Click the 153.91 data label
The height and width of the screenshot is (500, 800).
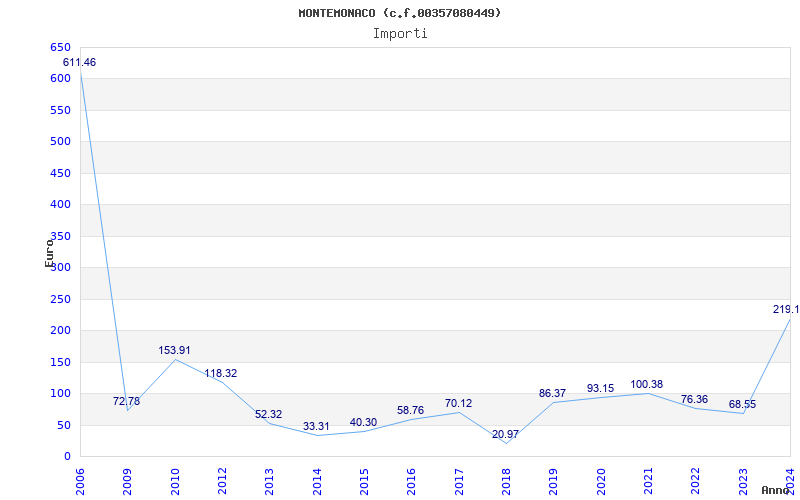[x=174, y=351]
